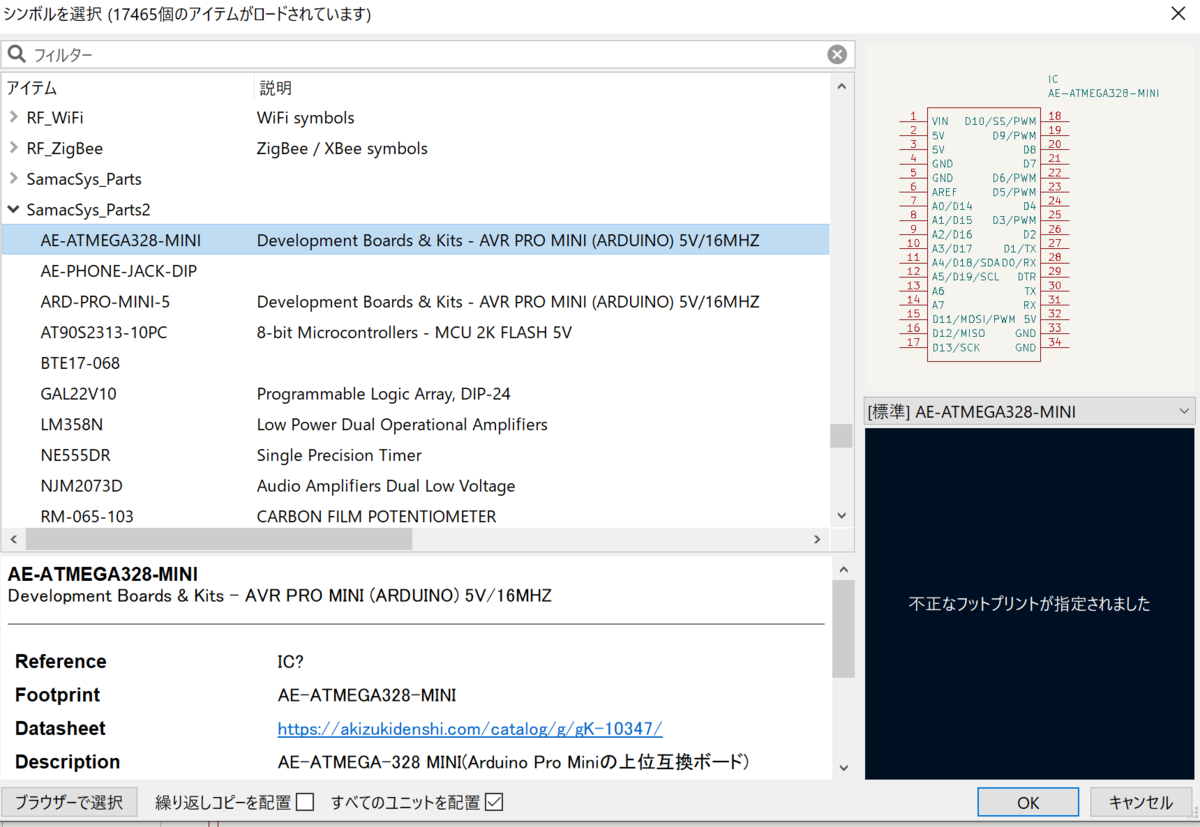Viewport: 1200px width, 827px height.
Task: Click the details pane scroll down arrow
Action: 843,768
